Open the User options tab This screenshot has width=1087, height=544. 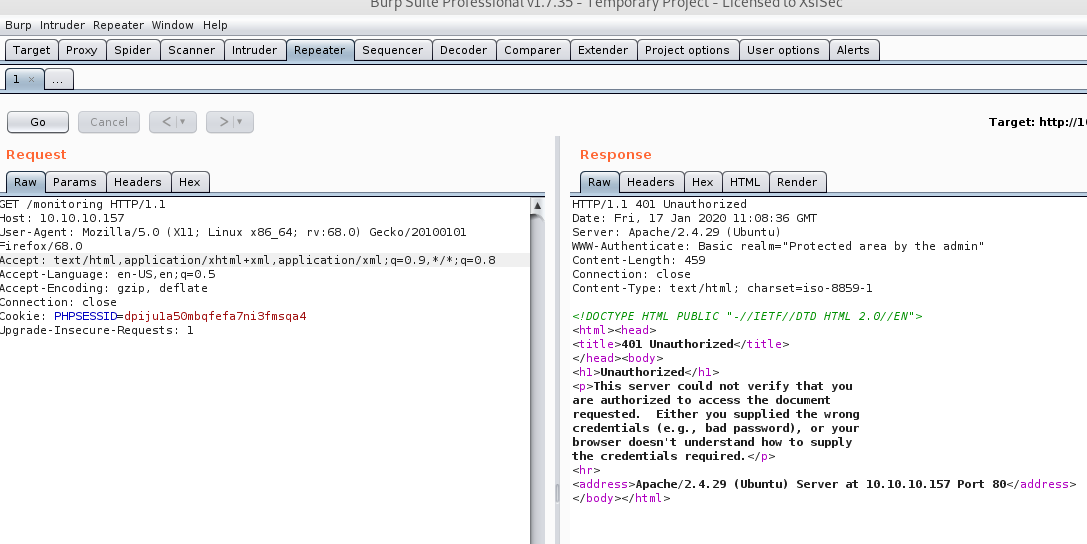[x=783, y=50]
